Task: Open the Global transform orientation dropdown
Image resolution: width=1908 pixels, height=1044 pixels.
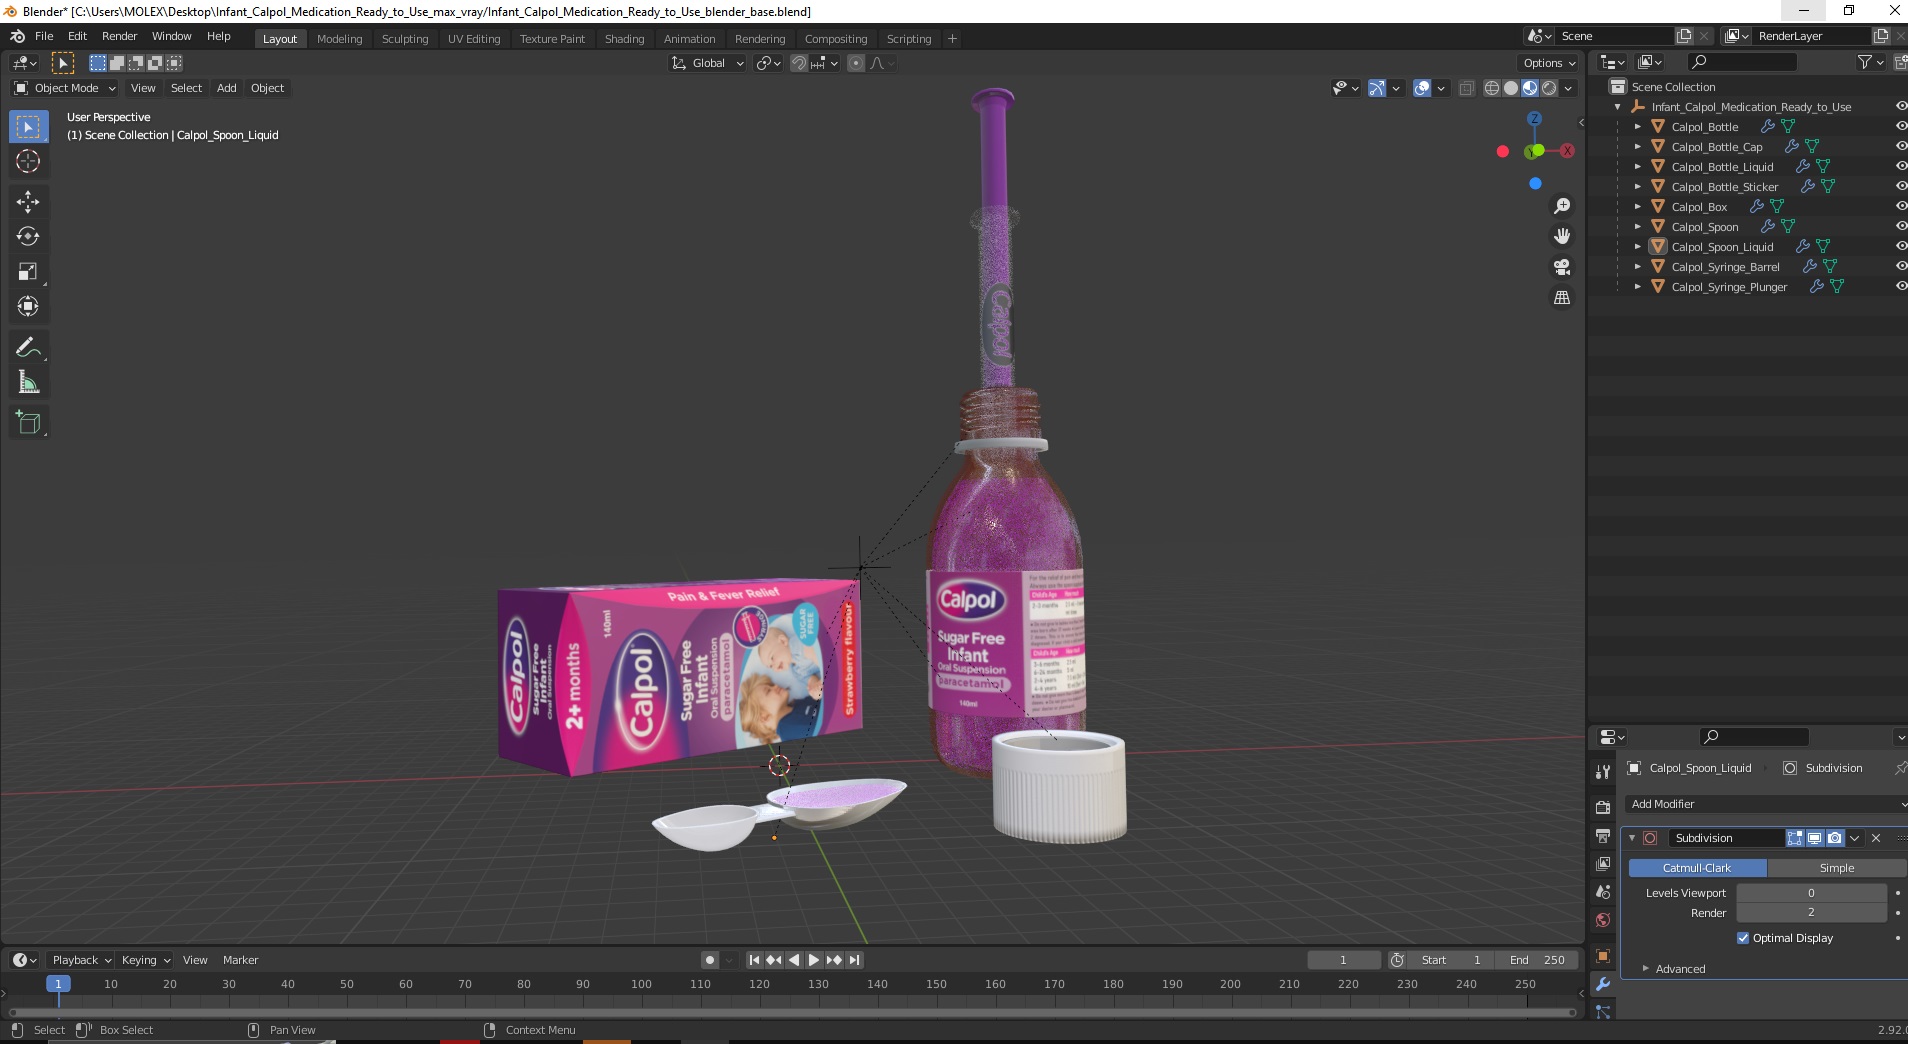Action: pos(708,63)
